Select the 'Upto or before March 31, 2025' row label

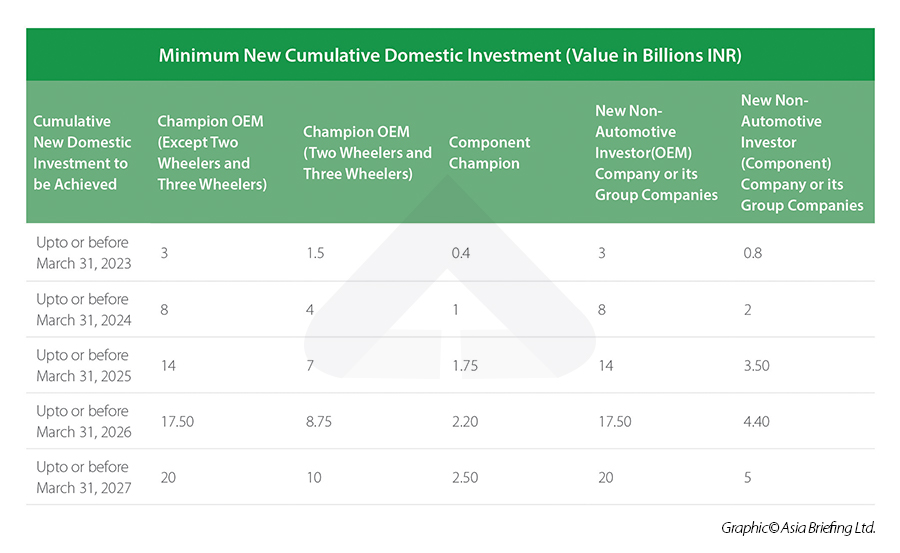tap(84, 365)
